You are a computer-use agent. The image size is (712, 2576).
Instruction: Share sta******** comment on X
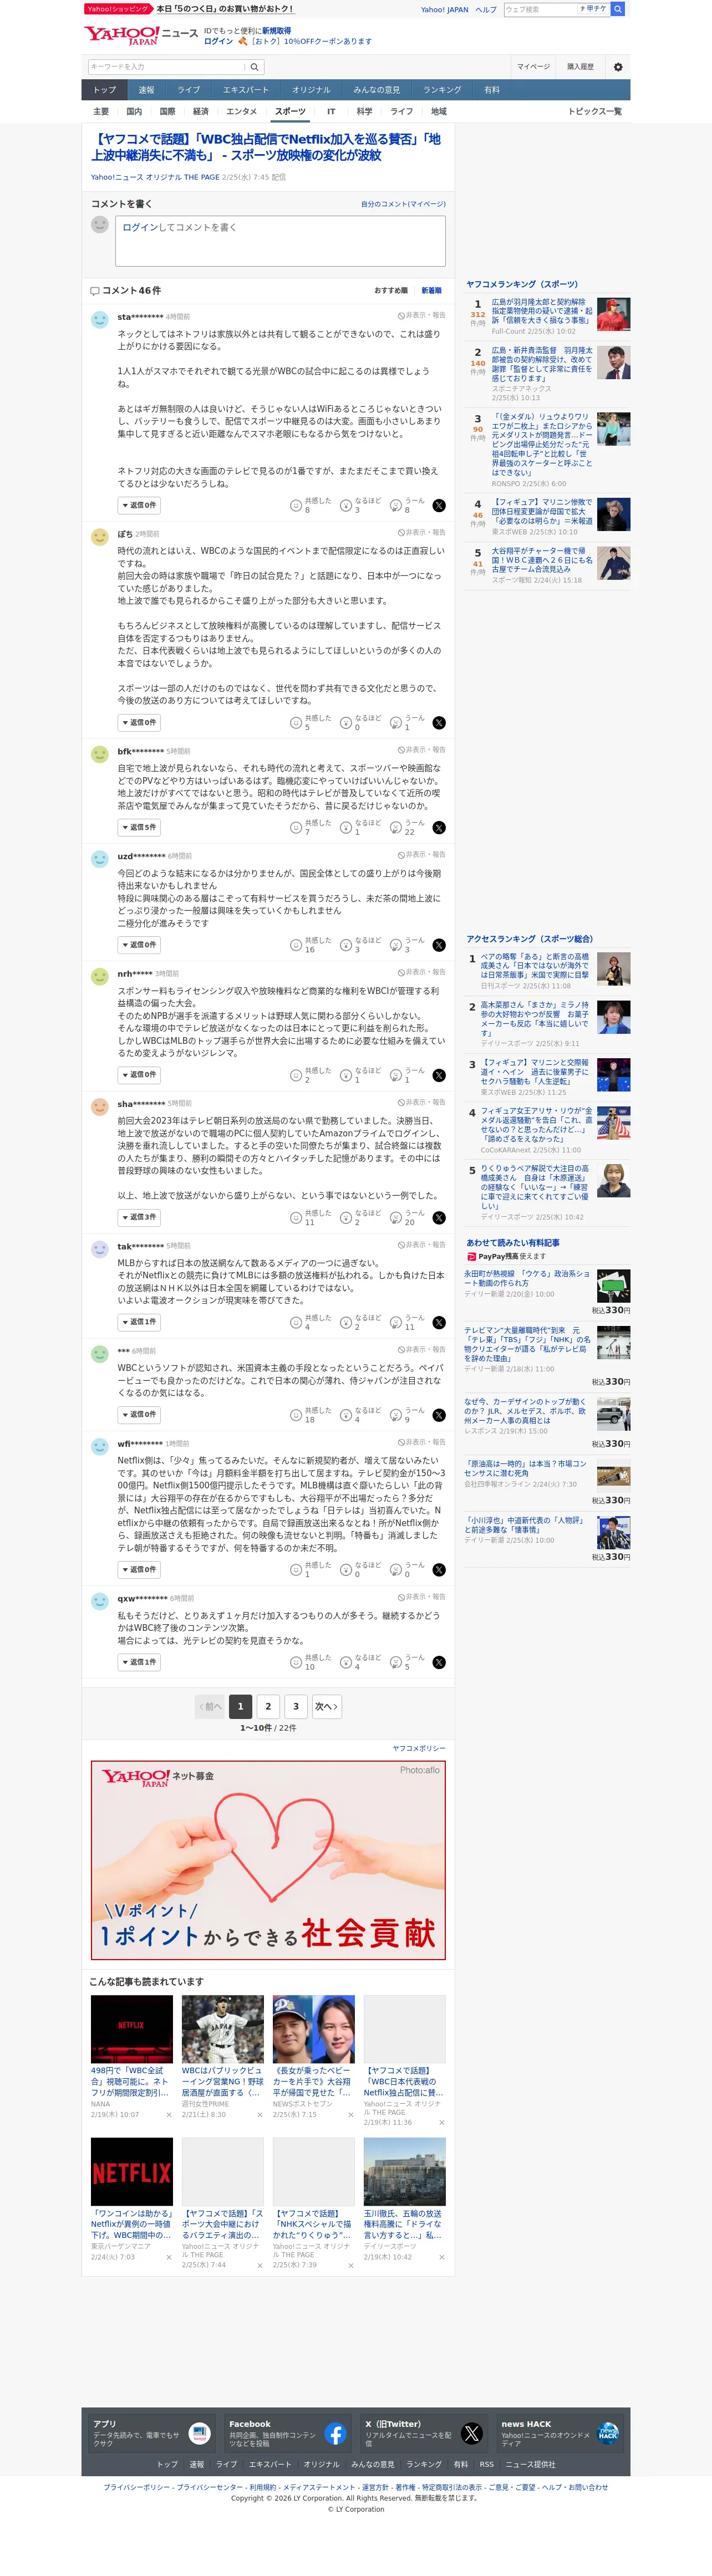(439, 506)
